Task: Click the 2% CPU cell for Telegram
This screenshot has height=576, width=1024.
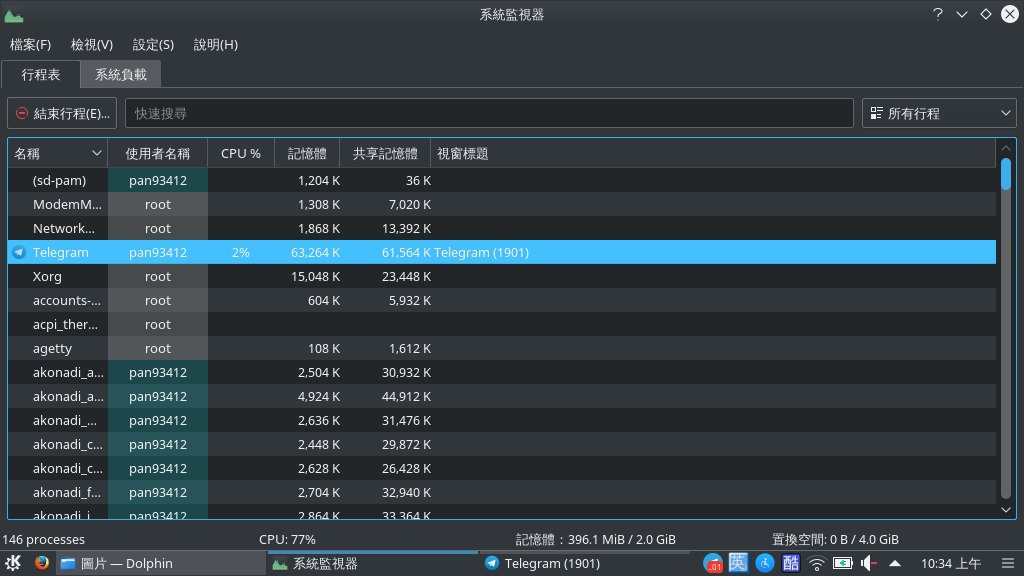Action: pyautogui.click(x=241, y=252)
